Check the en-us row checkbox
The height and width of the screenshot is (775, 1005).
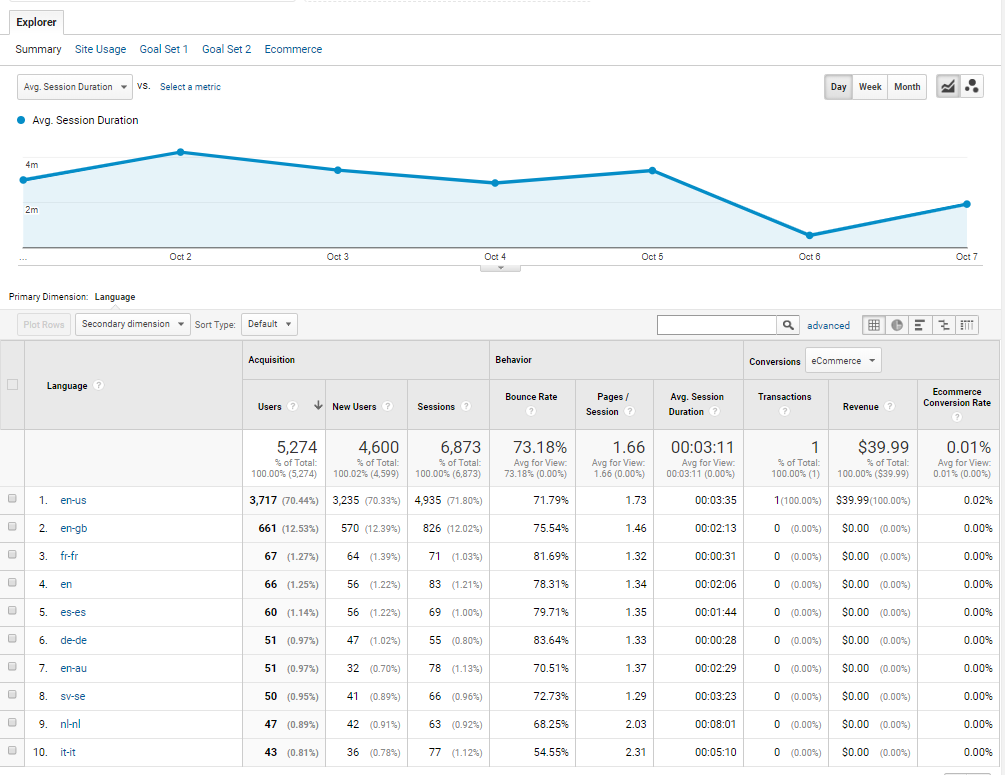pyautogui.click(x=12, y=499)
